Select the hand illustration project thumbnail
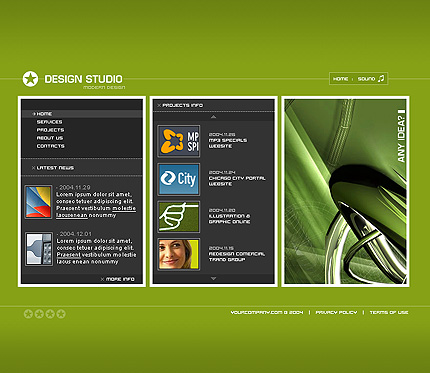The image size is (430, 373). [179, 217]
